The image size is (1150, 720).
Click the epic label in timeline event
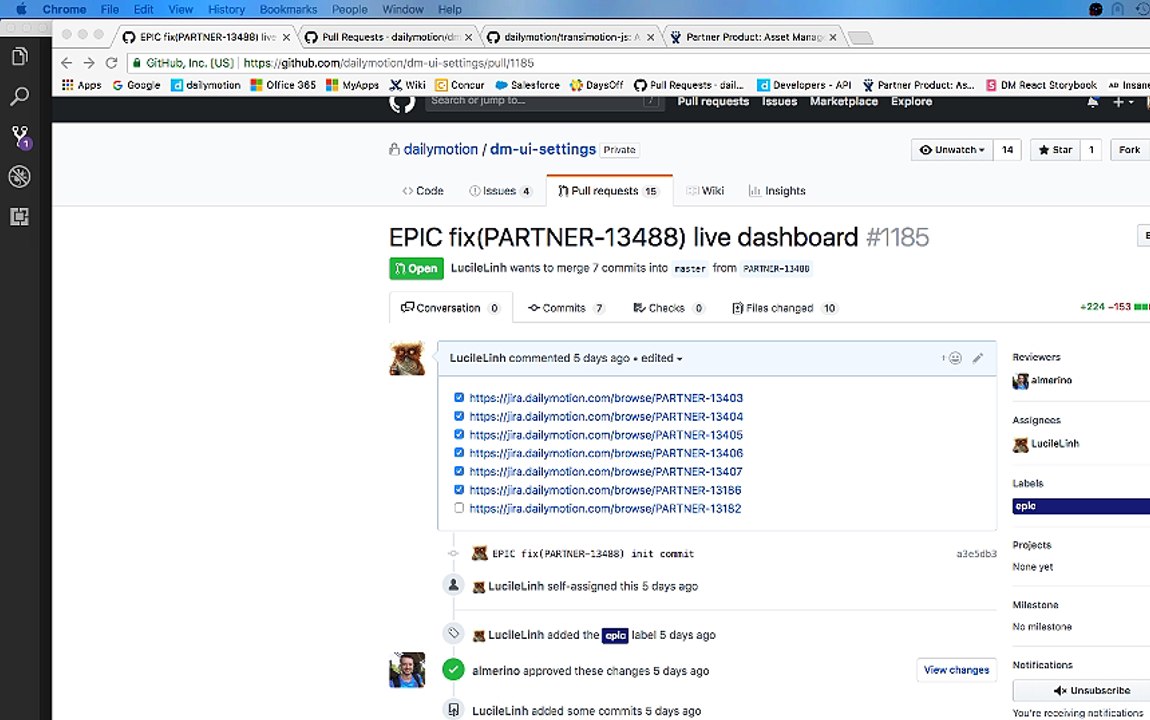pos(615,635)
